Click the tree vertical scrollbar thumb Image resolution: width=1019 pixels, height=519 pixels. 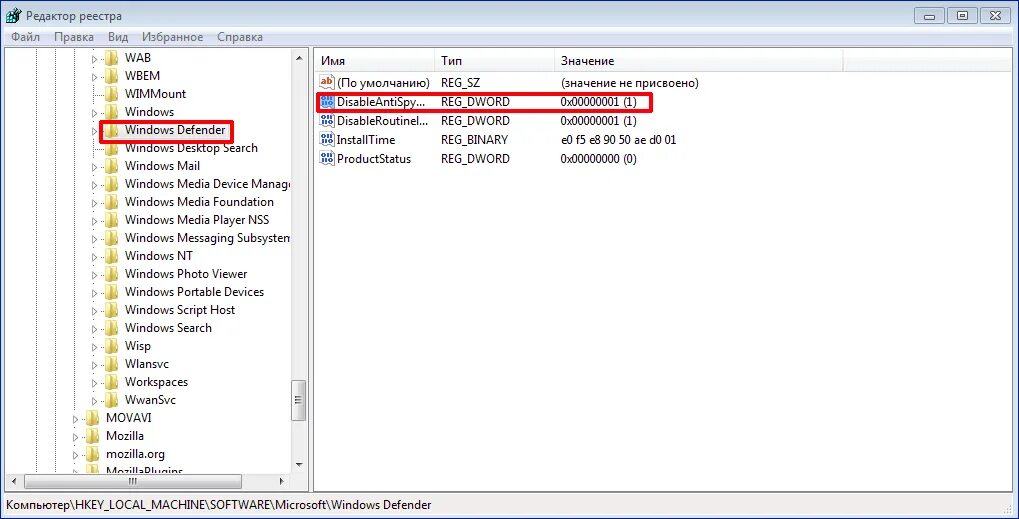[x=299, y=402]
